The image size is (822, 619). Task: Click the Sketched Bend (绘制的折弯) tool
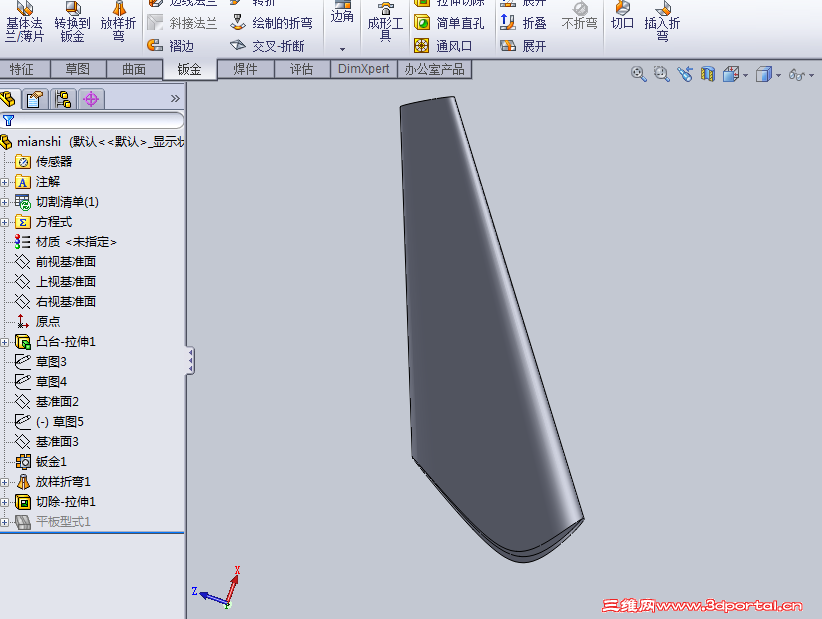point(272,23)
